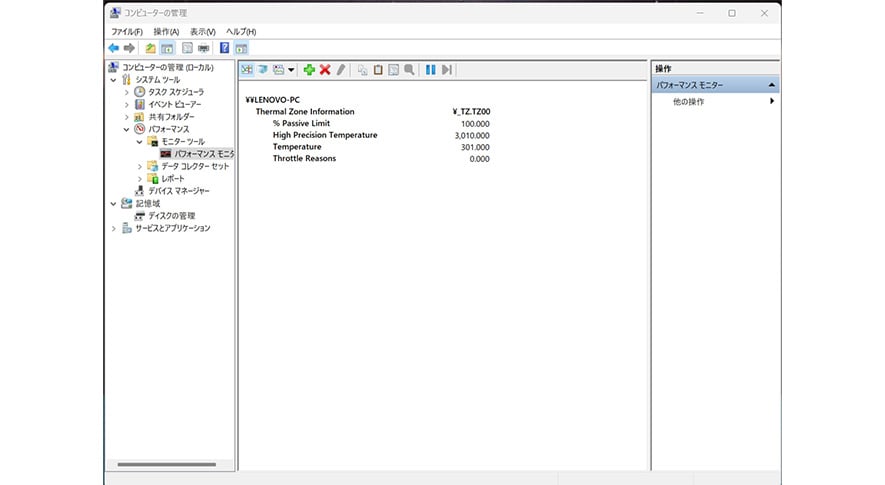Click the green plus Add counter icon
The height and width of the screenshot is (485, 885).
tap(309, 69)
